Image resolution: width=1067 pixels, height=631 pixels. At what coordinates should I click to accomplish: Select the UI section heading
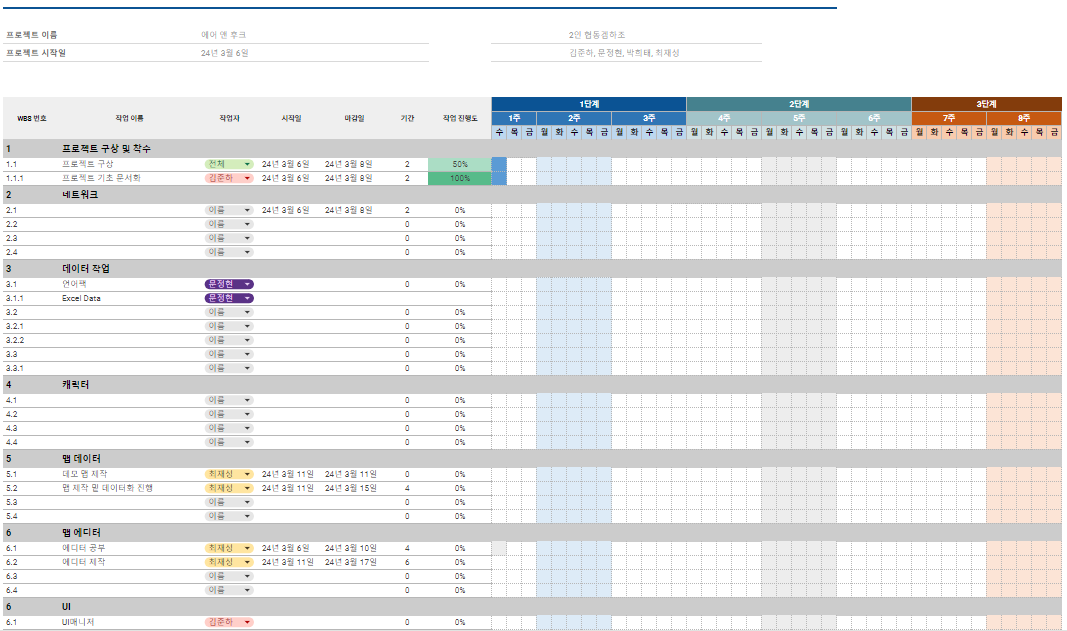coord(66,606)
